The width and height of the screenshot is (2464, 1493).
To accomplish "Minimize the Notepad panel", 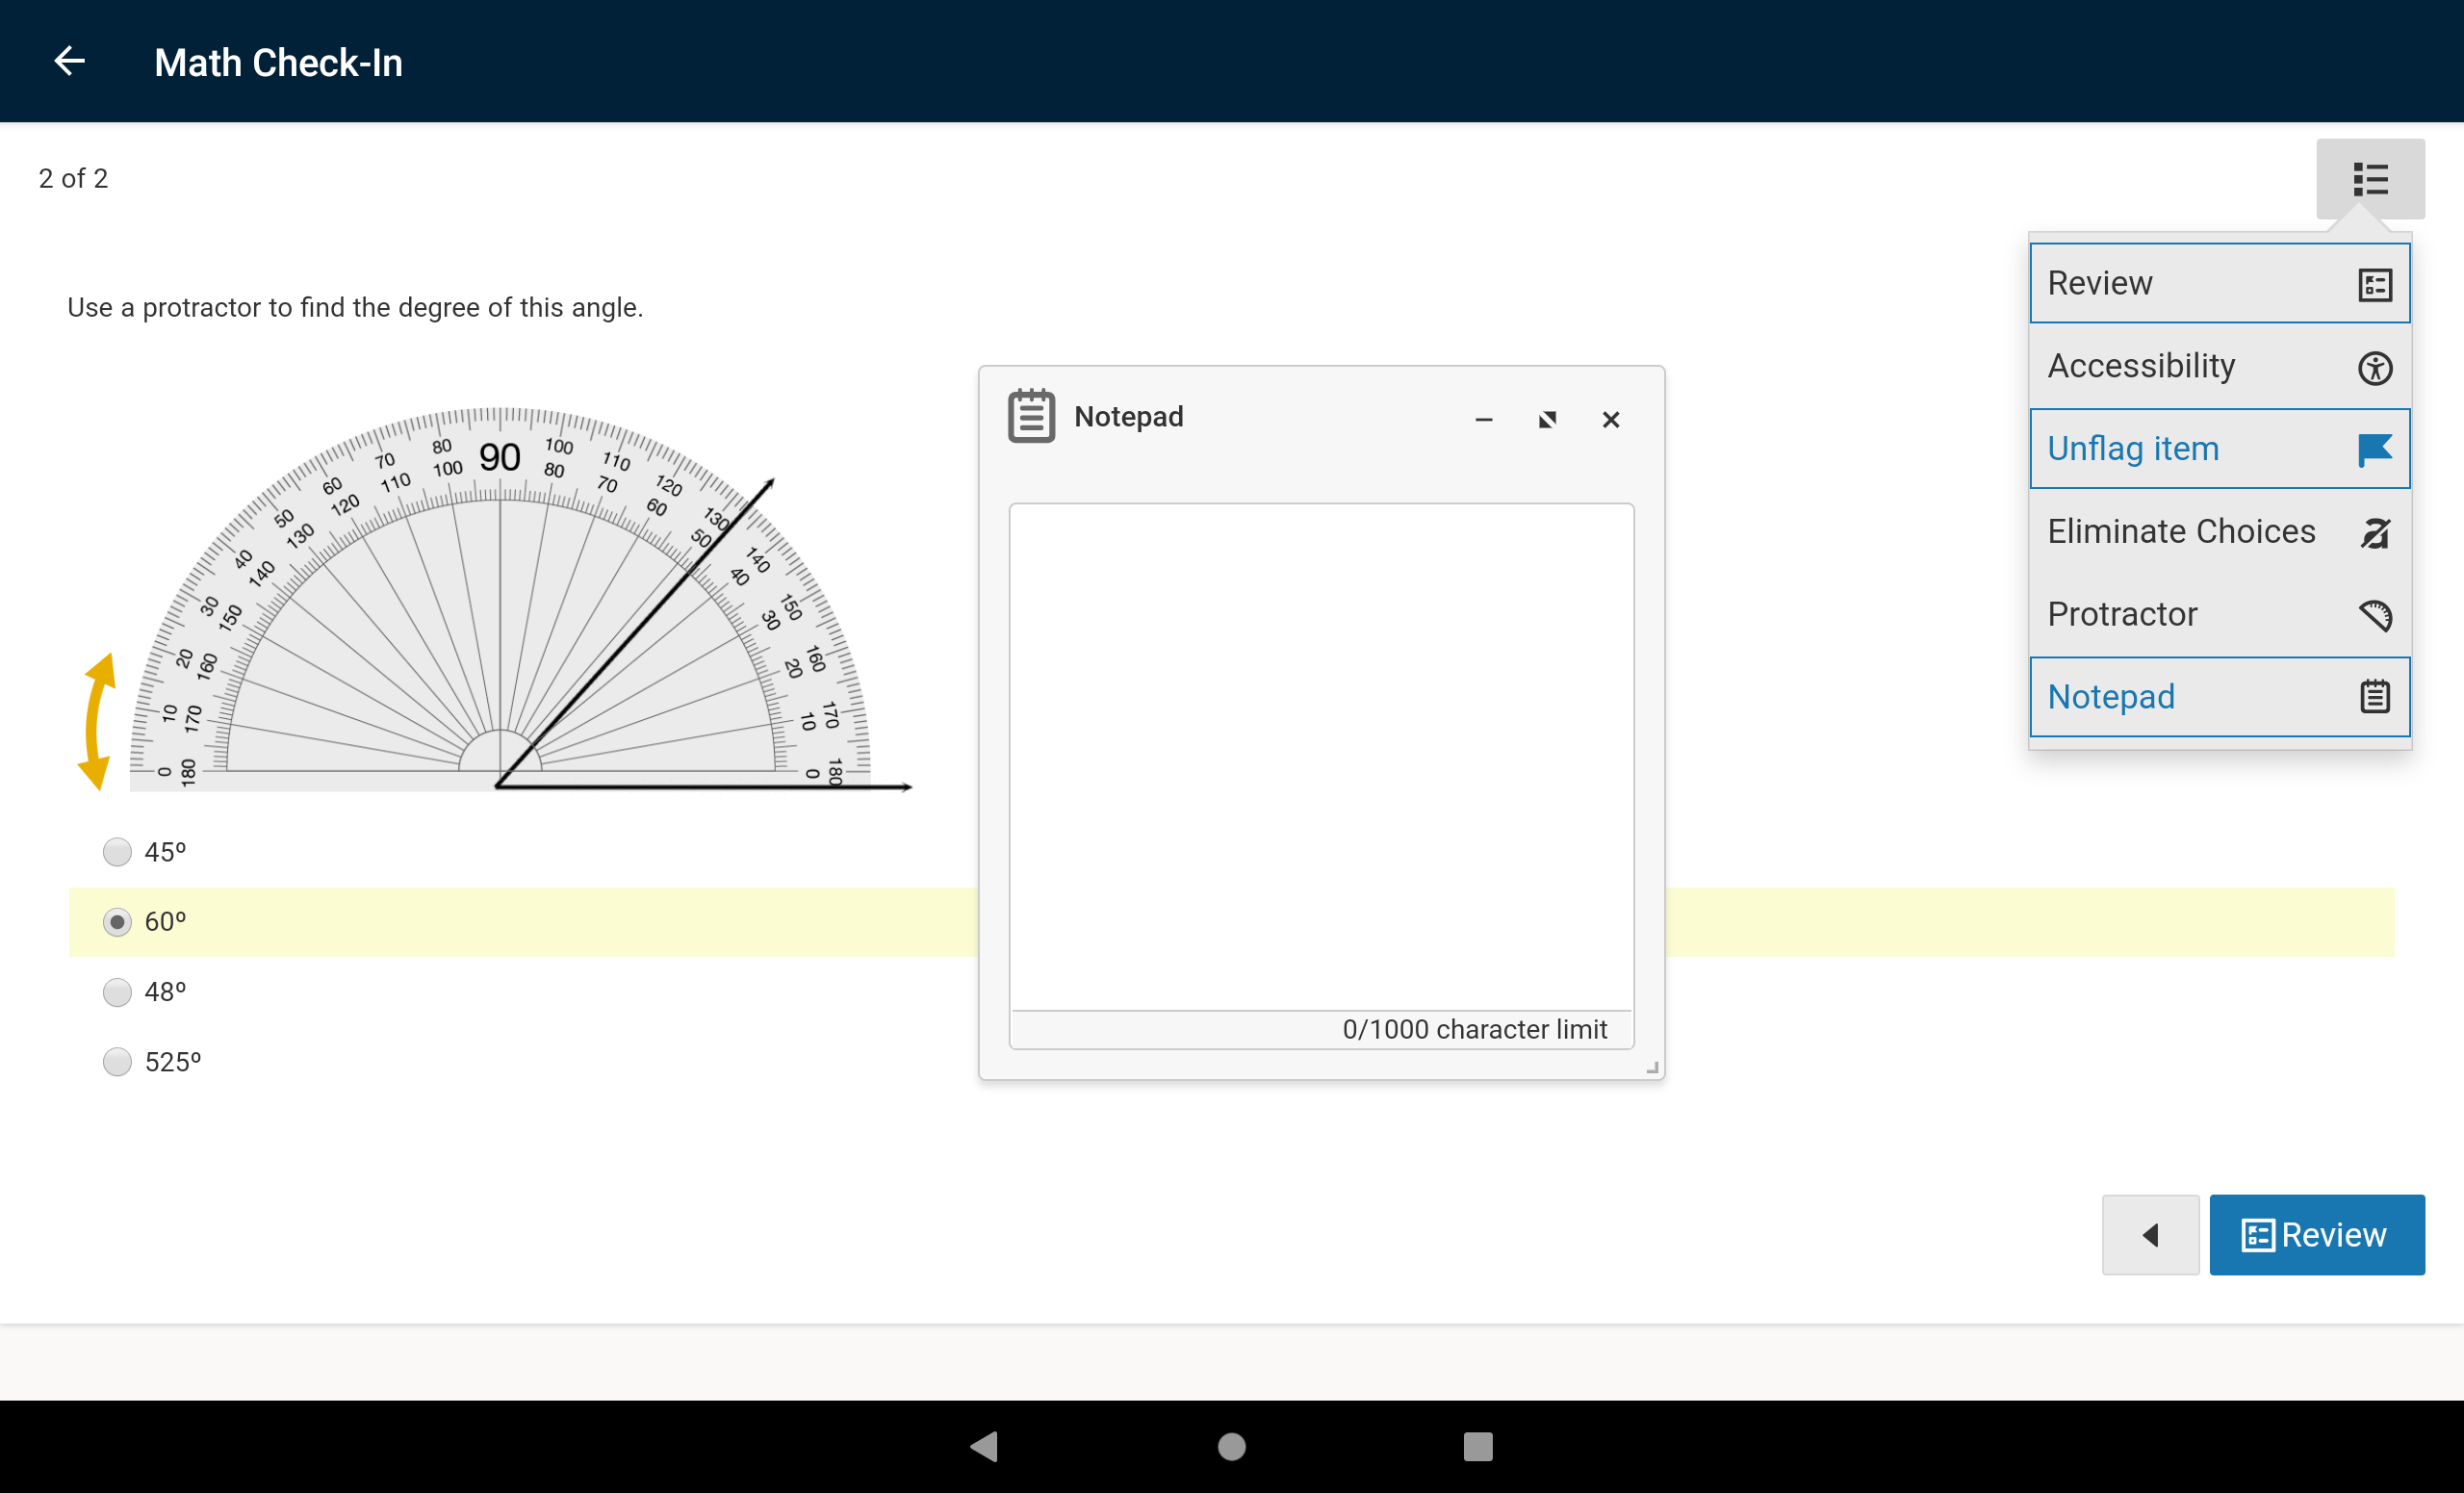I will pos(1483,420).
